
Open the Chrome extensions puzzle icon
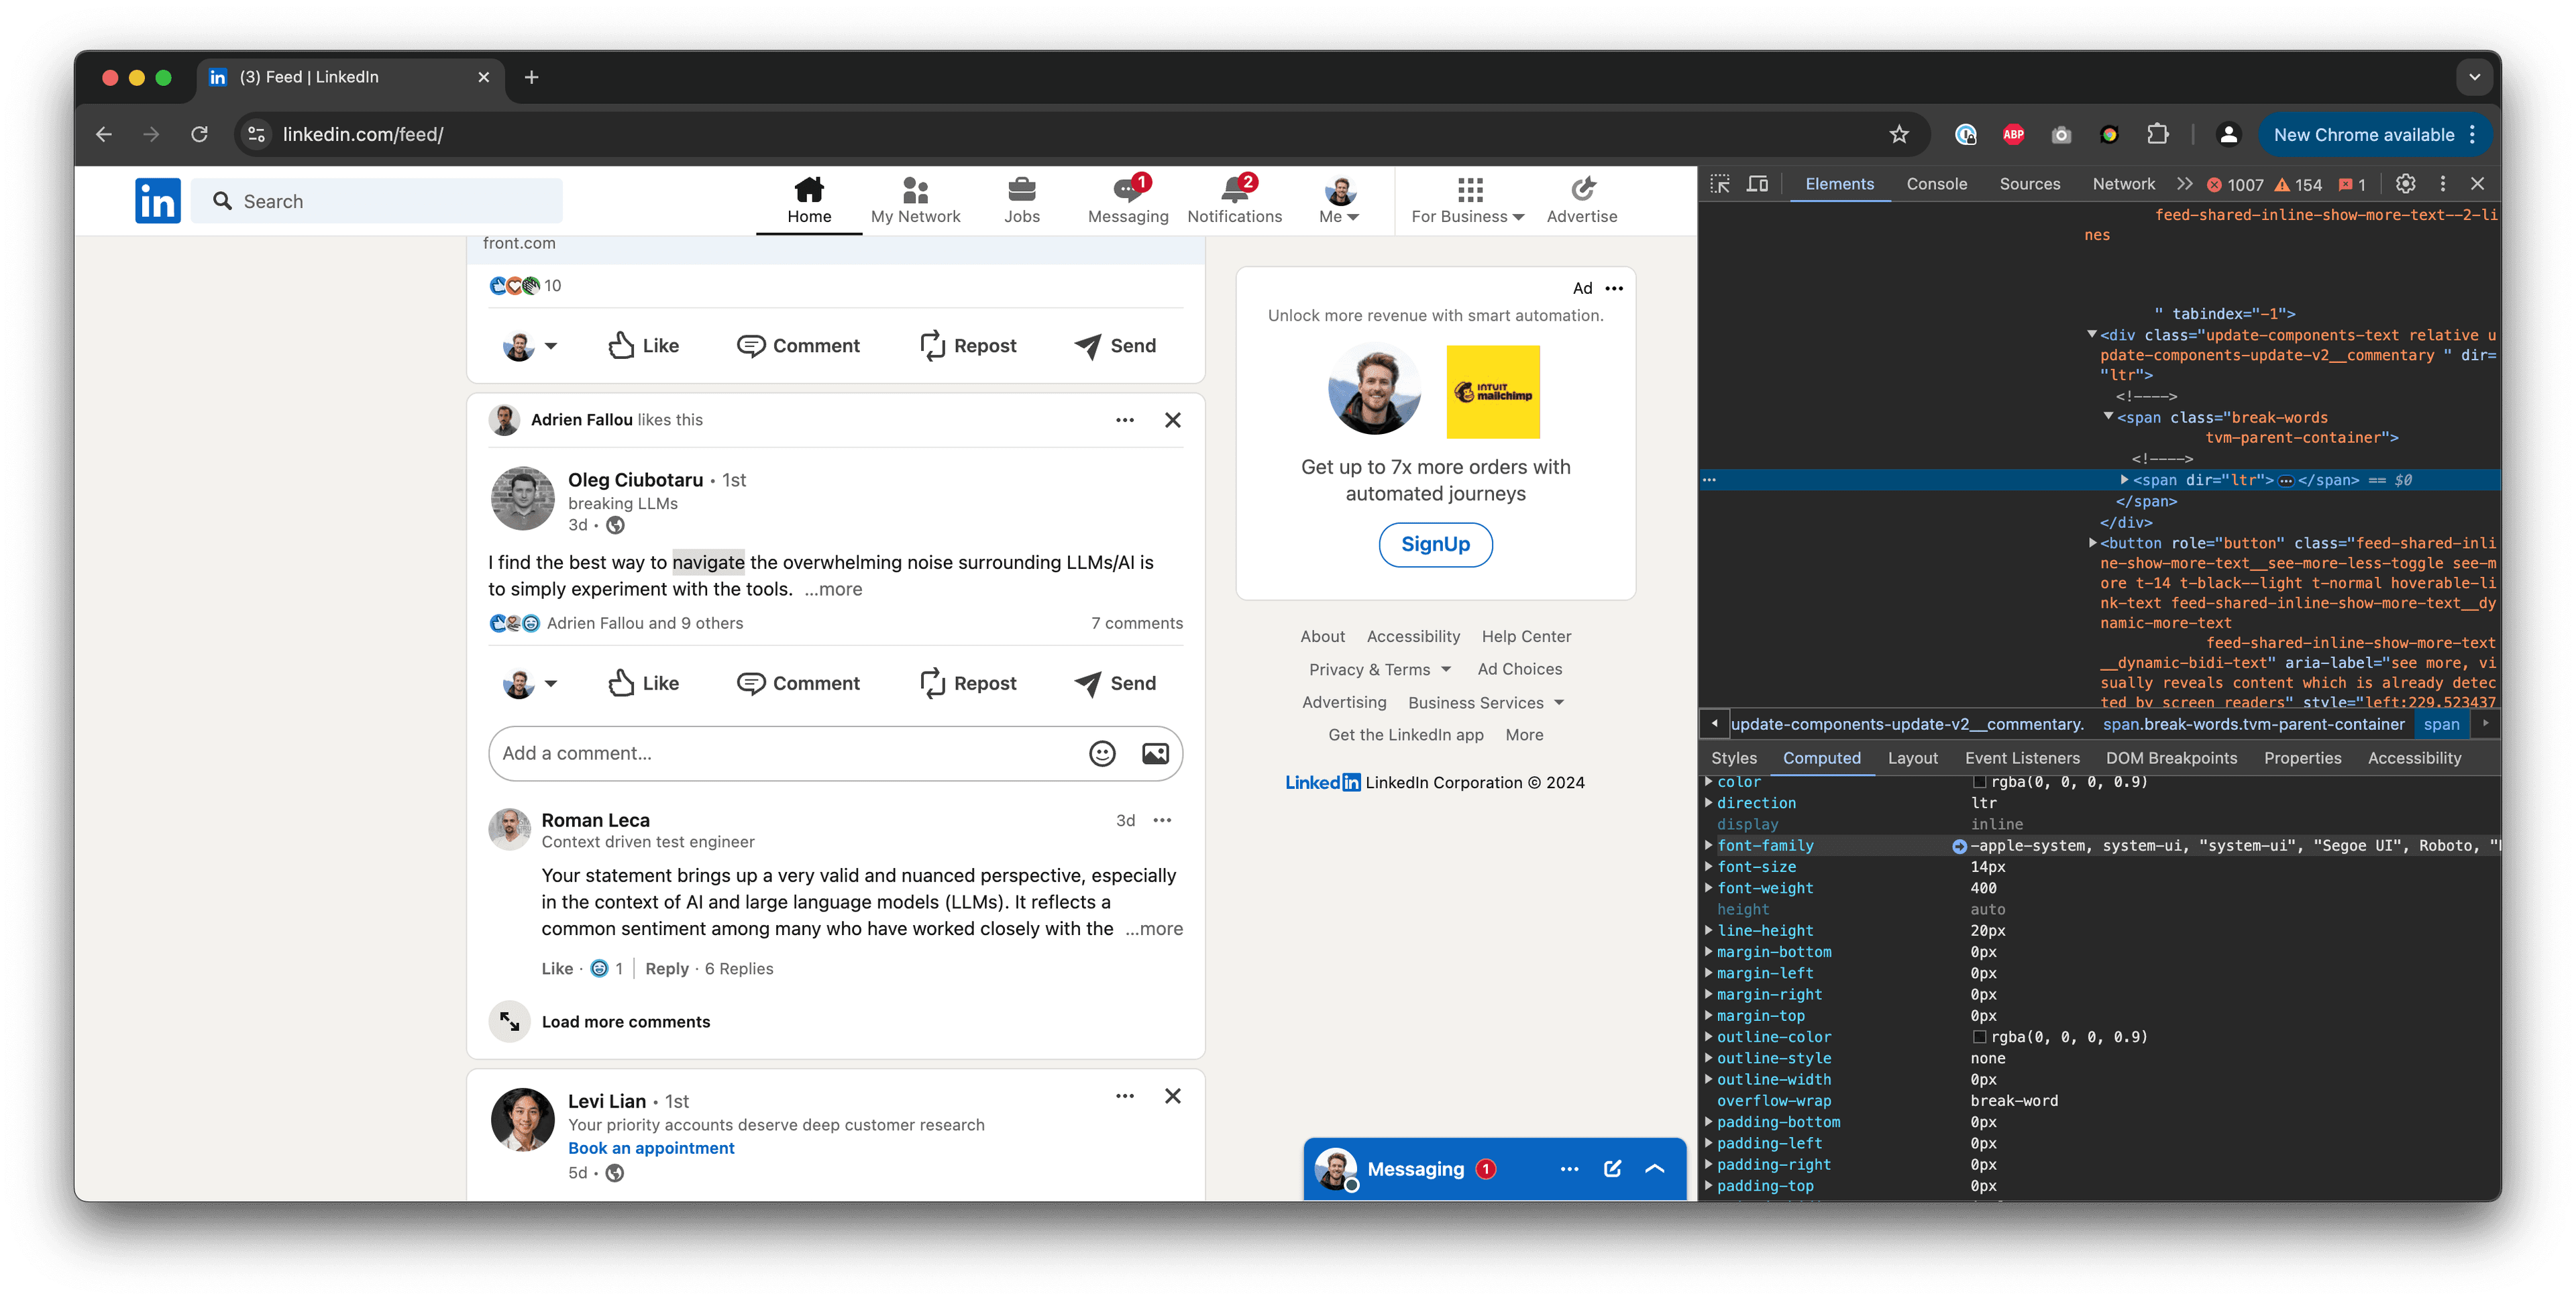[2157, 134]
